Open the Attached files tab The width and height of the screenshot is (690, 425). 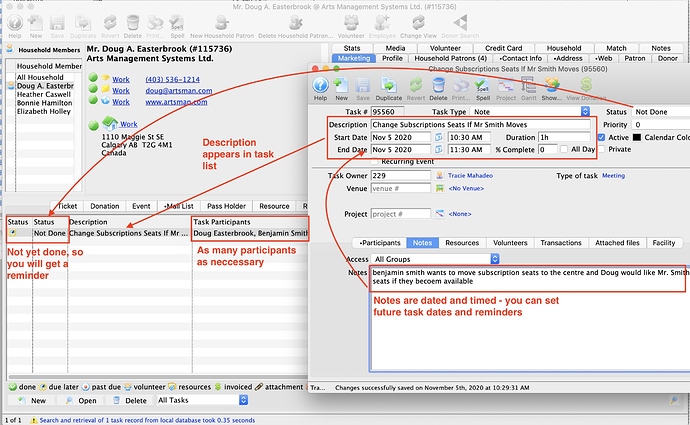(x=617, y=242)
